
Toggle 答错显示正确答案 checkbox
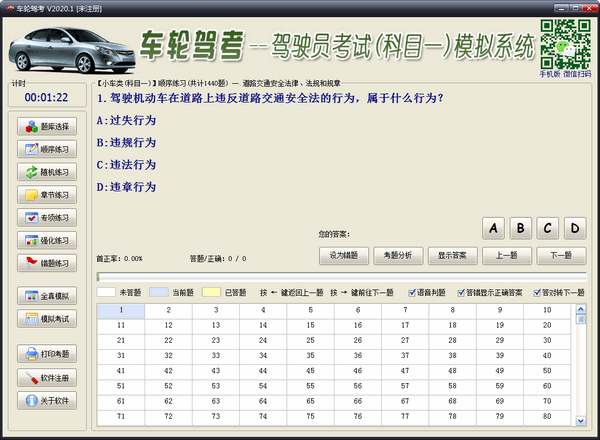click(460, 293)
